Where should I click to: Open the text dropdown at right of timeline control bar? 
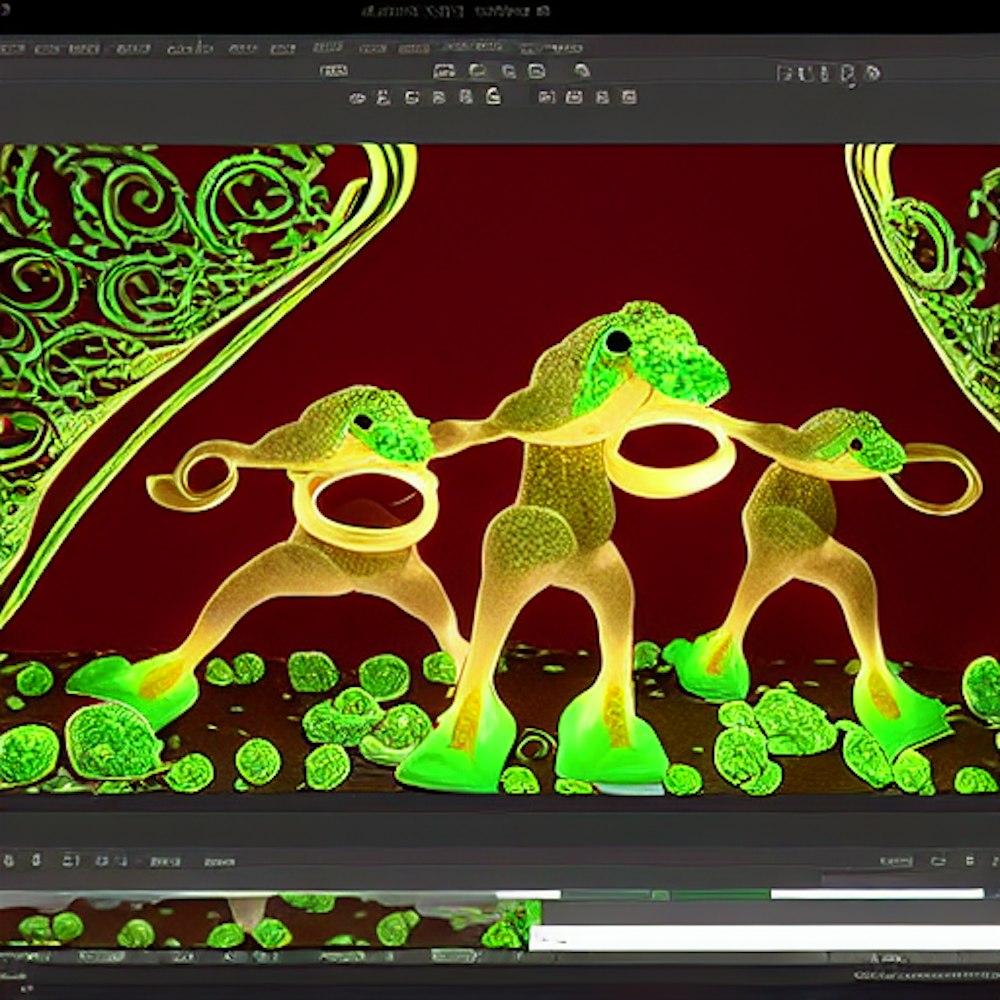tap(895, 861)
